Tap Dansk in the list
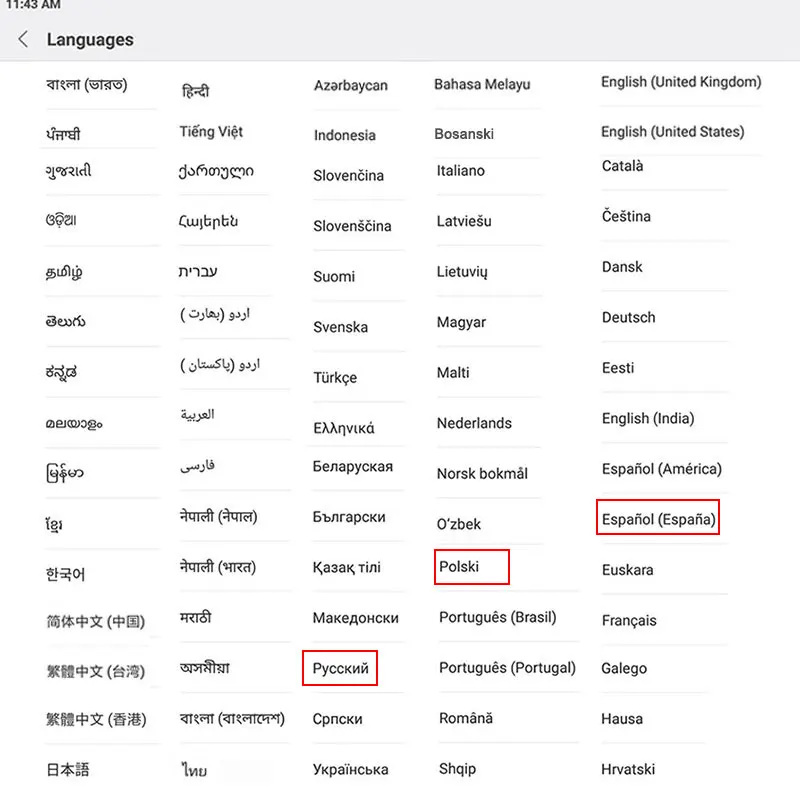The image size is (800, 800). tap(622, 267)
